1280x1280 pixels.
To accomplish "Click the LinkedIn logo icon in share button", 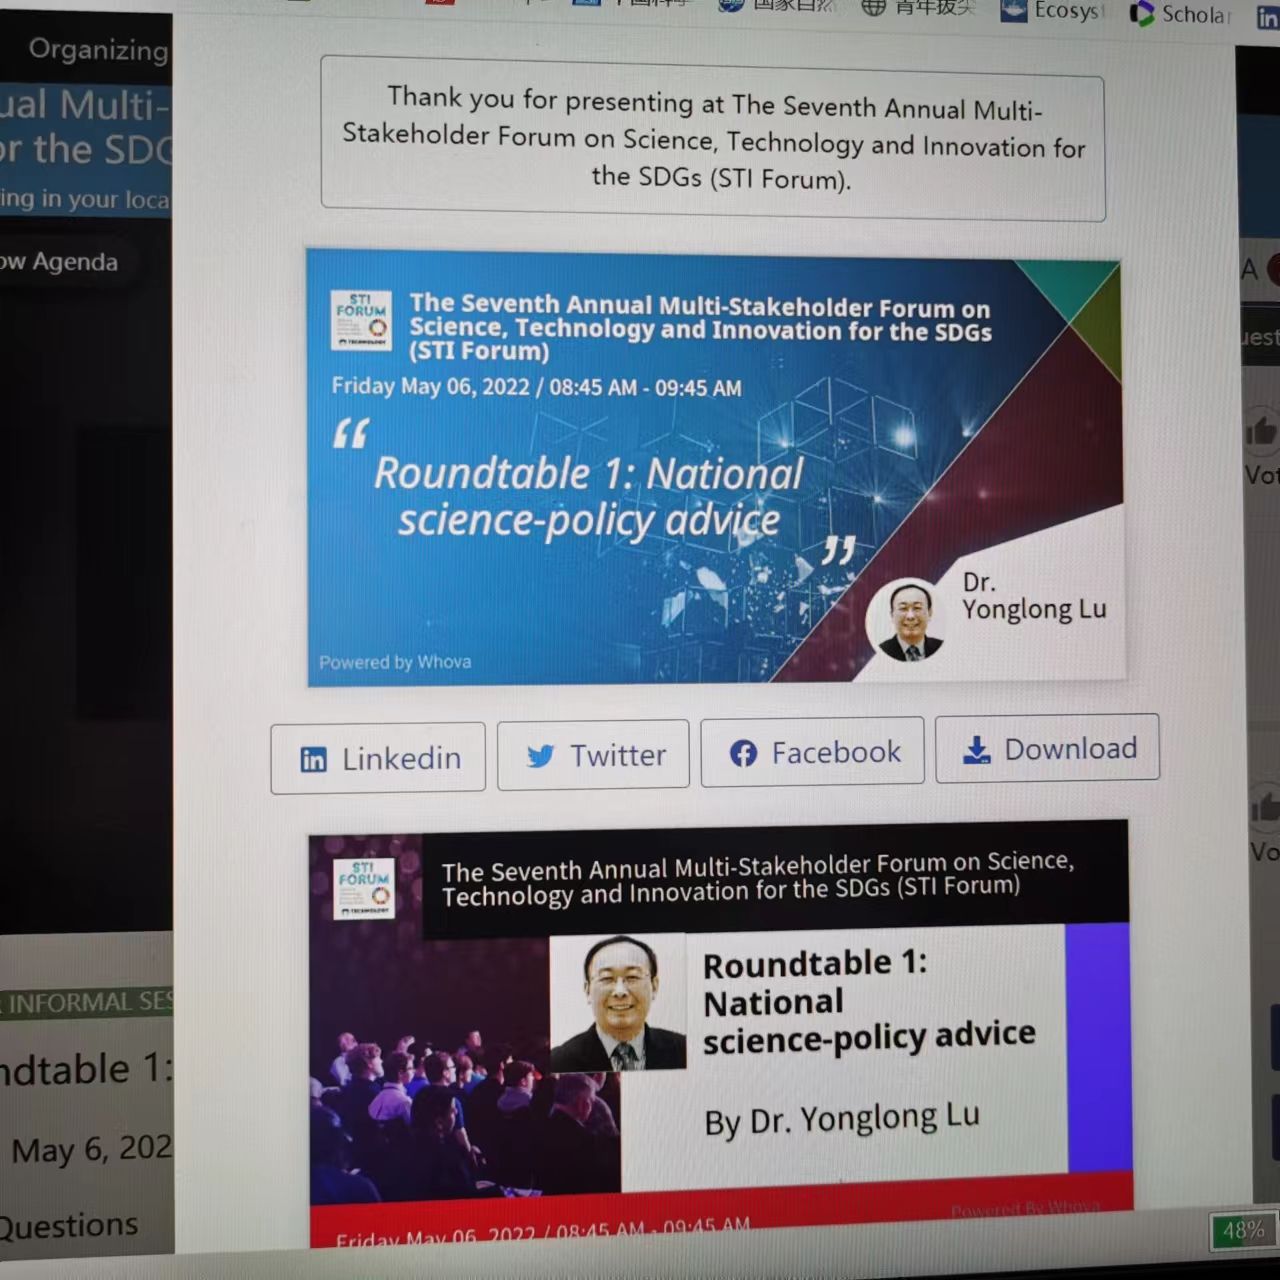I will (313, 760).
